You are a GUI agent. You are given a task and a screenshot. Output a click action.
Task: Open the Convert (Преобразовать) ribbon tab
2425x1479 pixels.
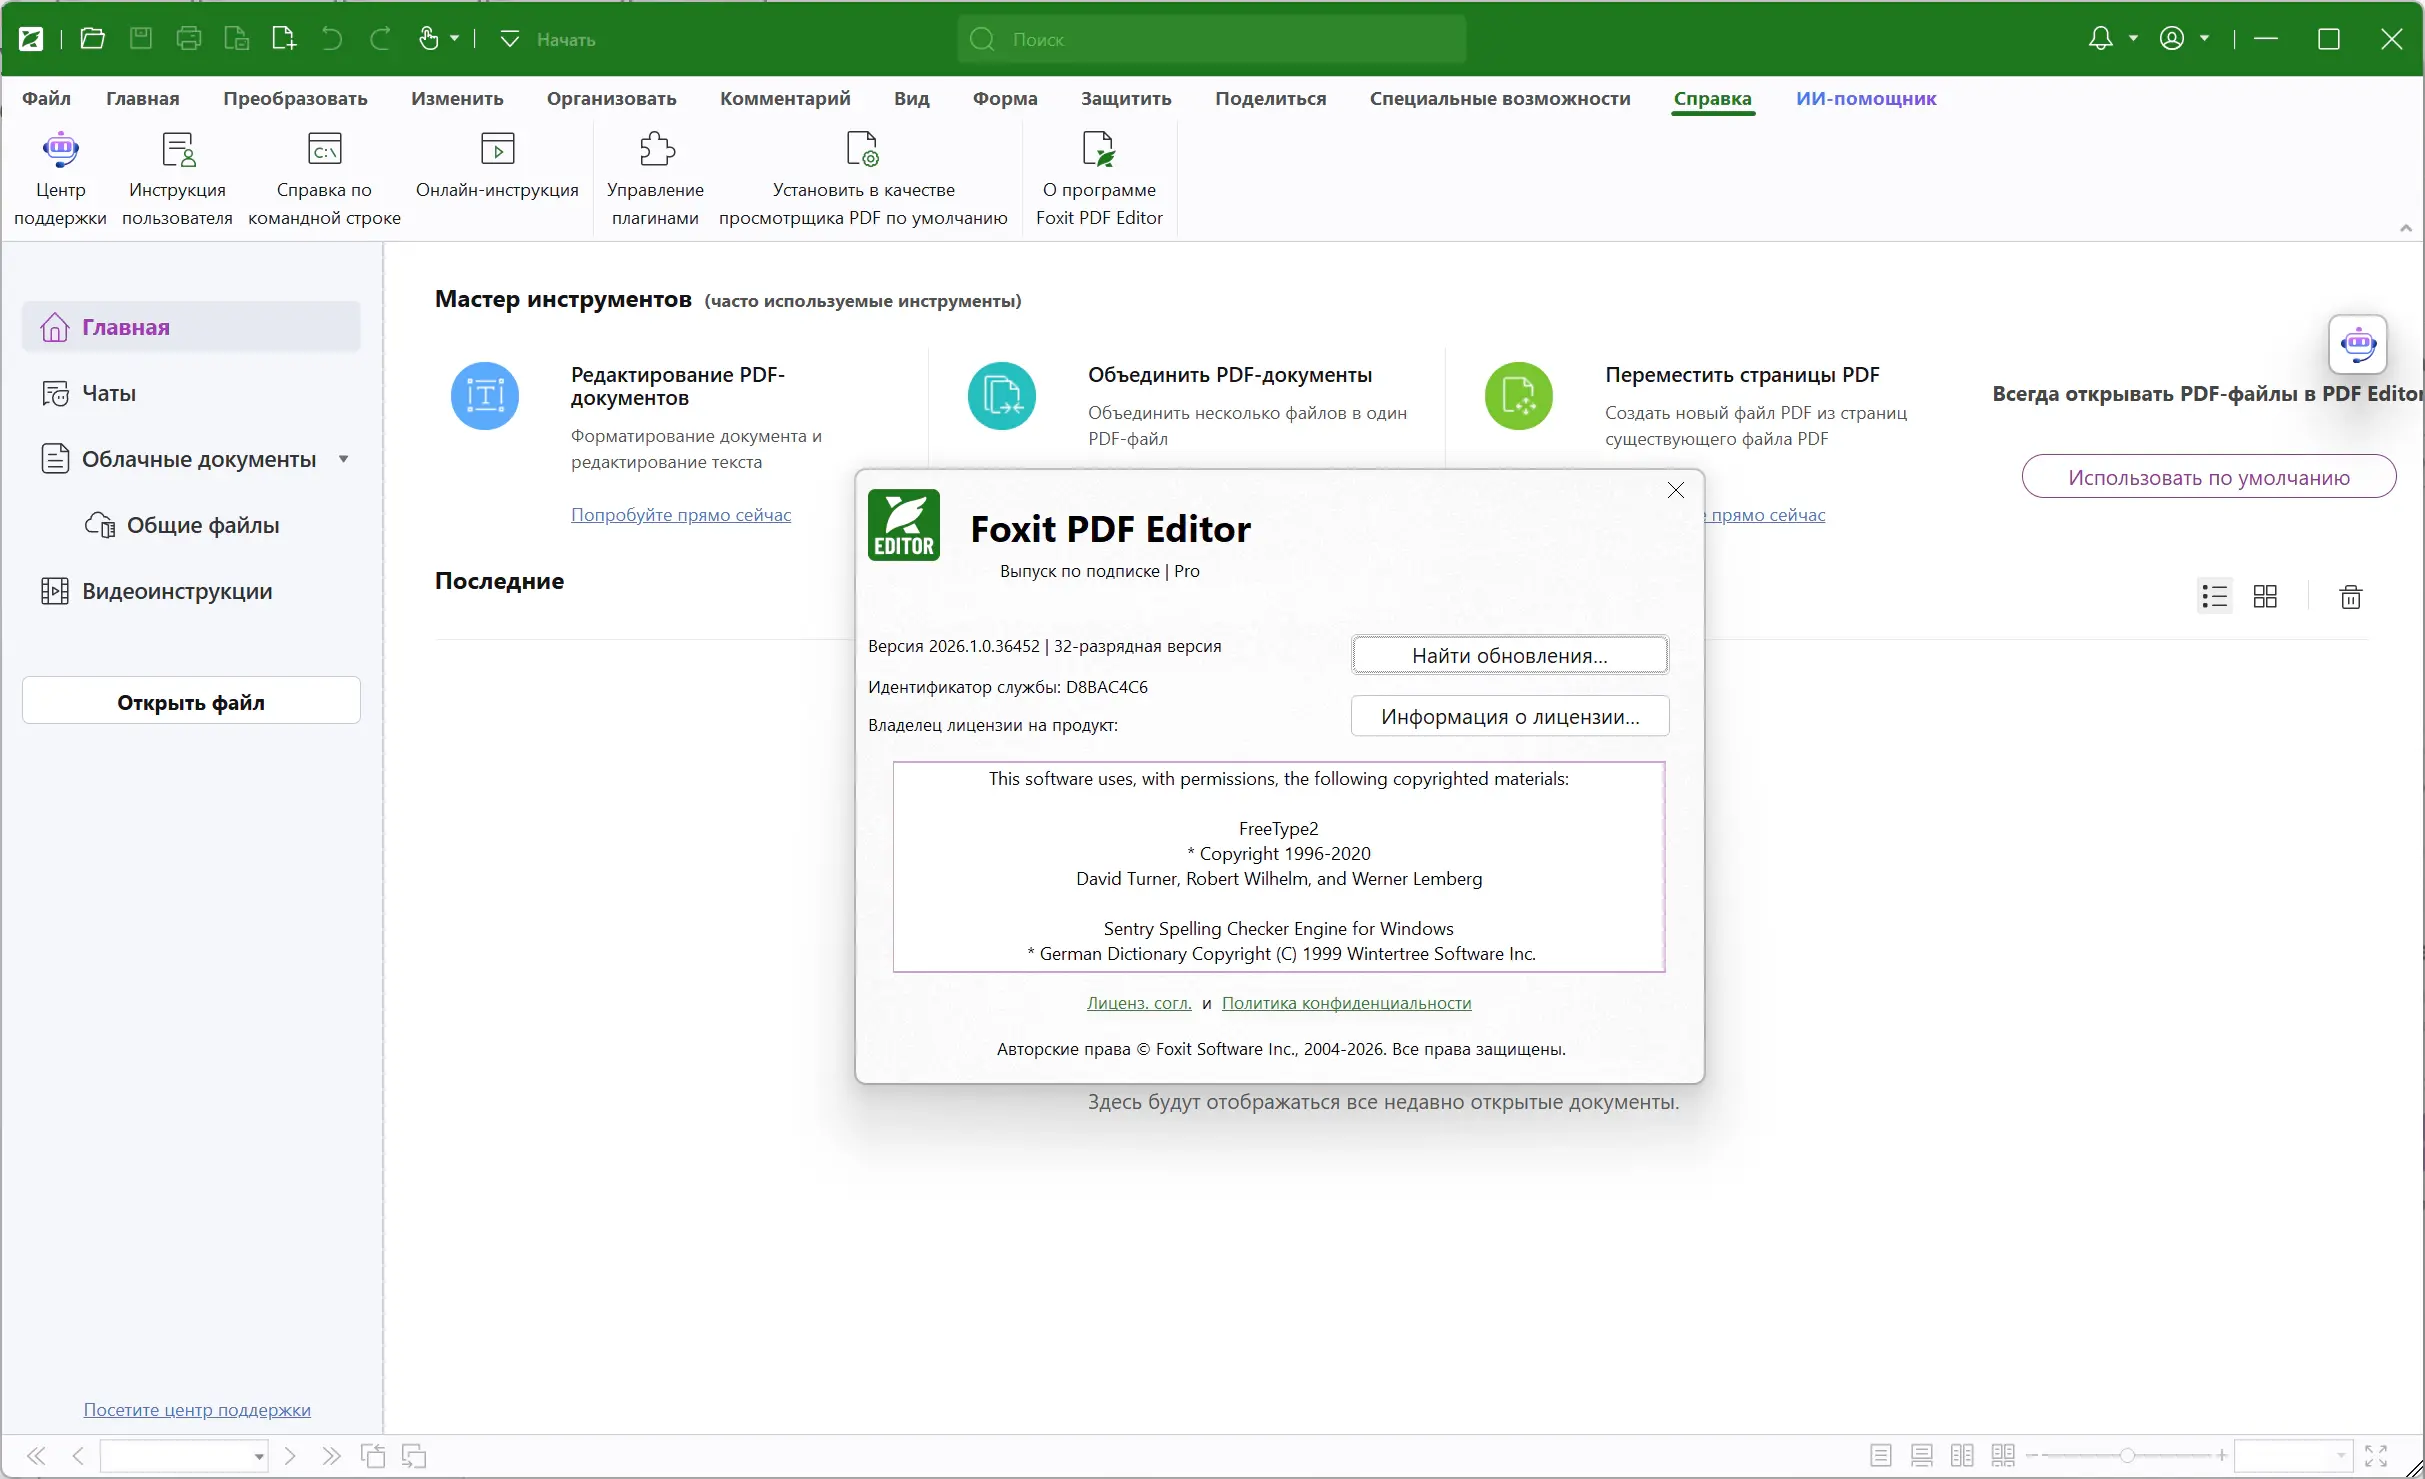pos(295,99)
